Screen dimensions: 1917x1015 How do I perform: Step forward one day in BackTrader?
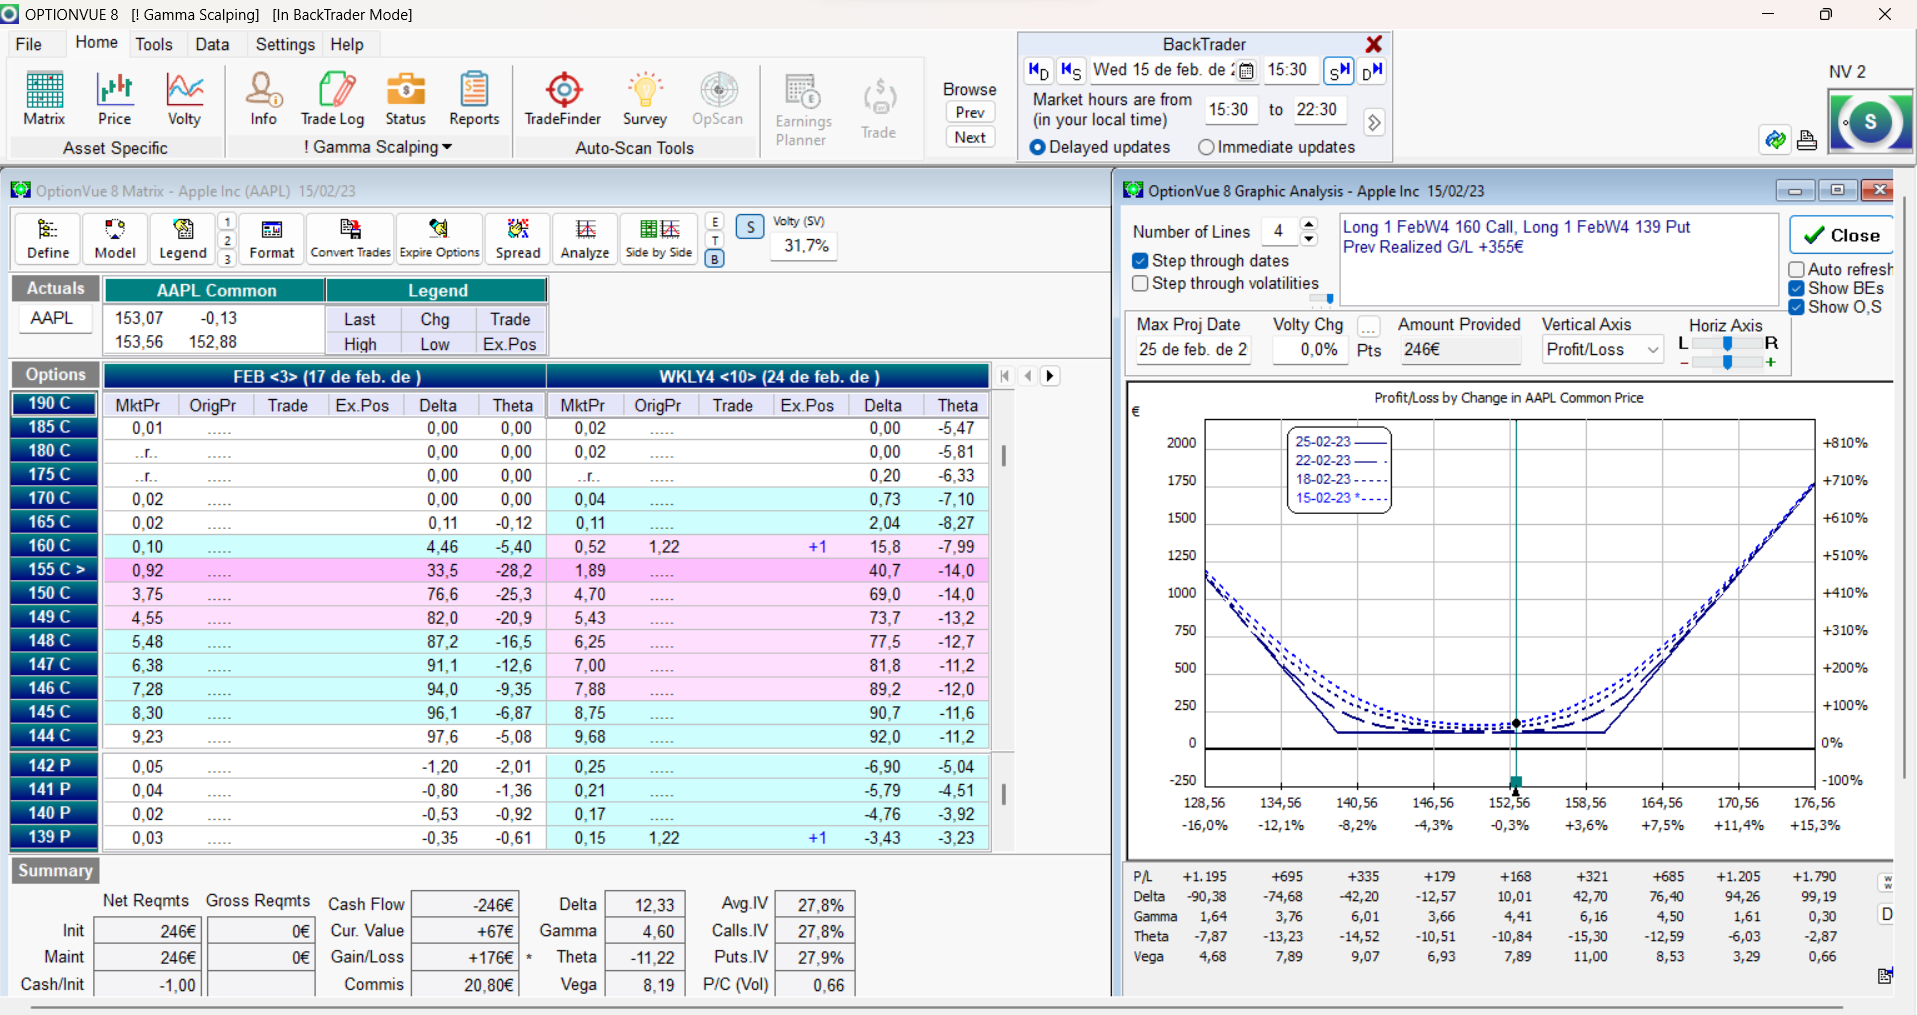pyautogui.click(x=1372, y=71)
